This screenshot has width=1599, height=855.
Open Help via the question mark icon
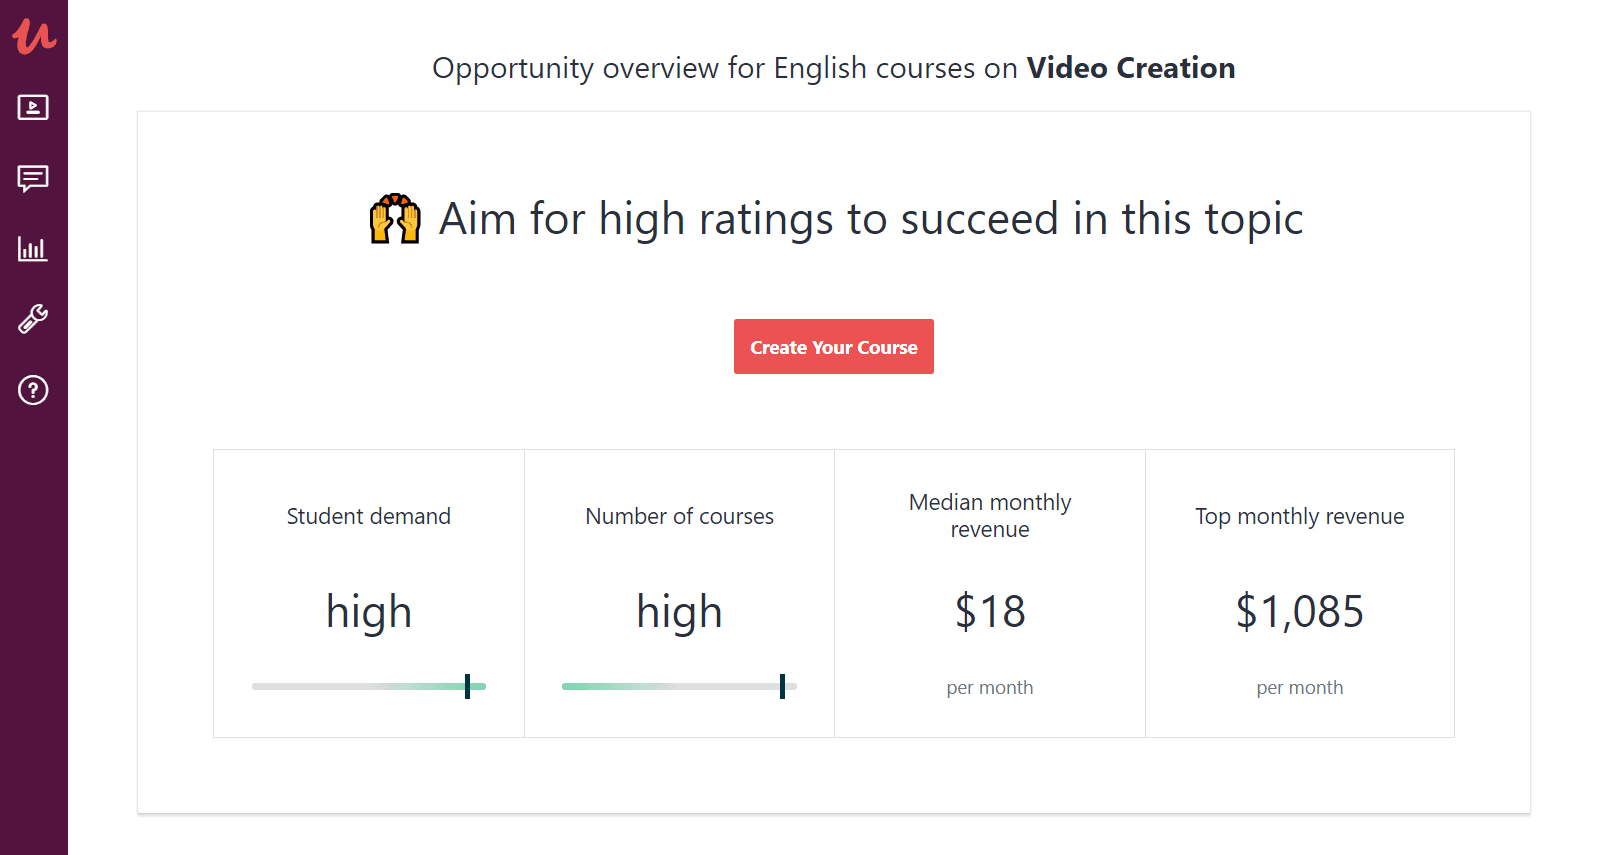pos(33,390)
